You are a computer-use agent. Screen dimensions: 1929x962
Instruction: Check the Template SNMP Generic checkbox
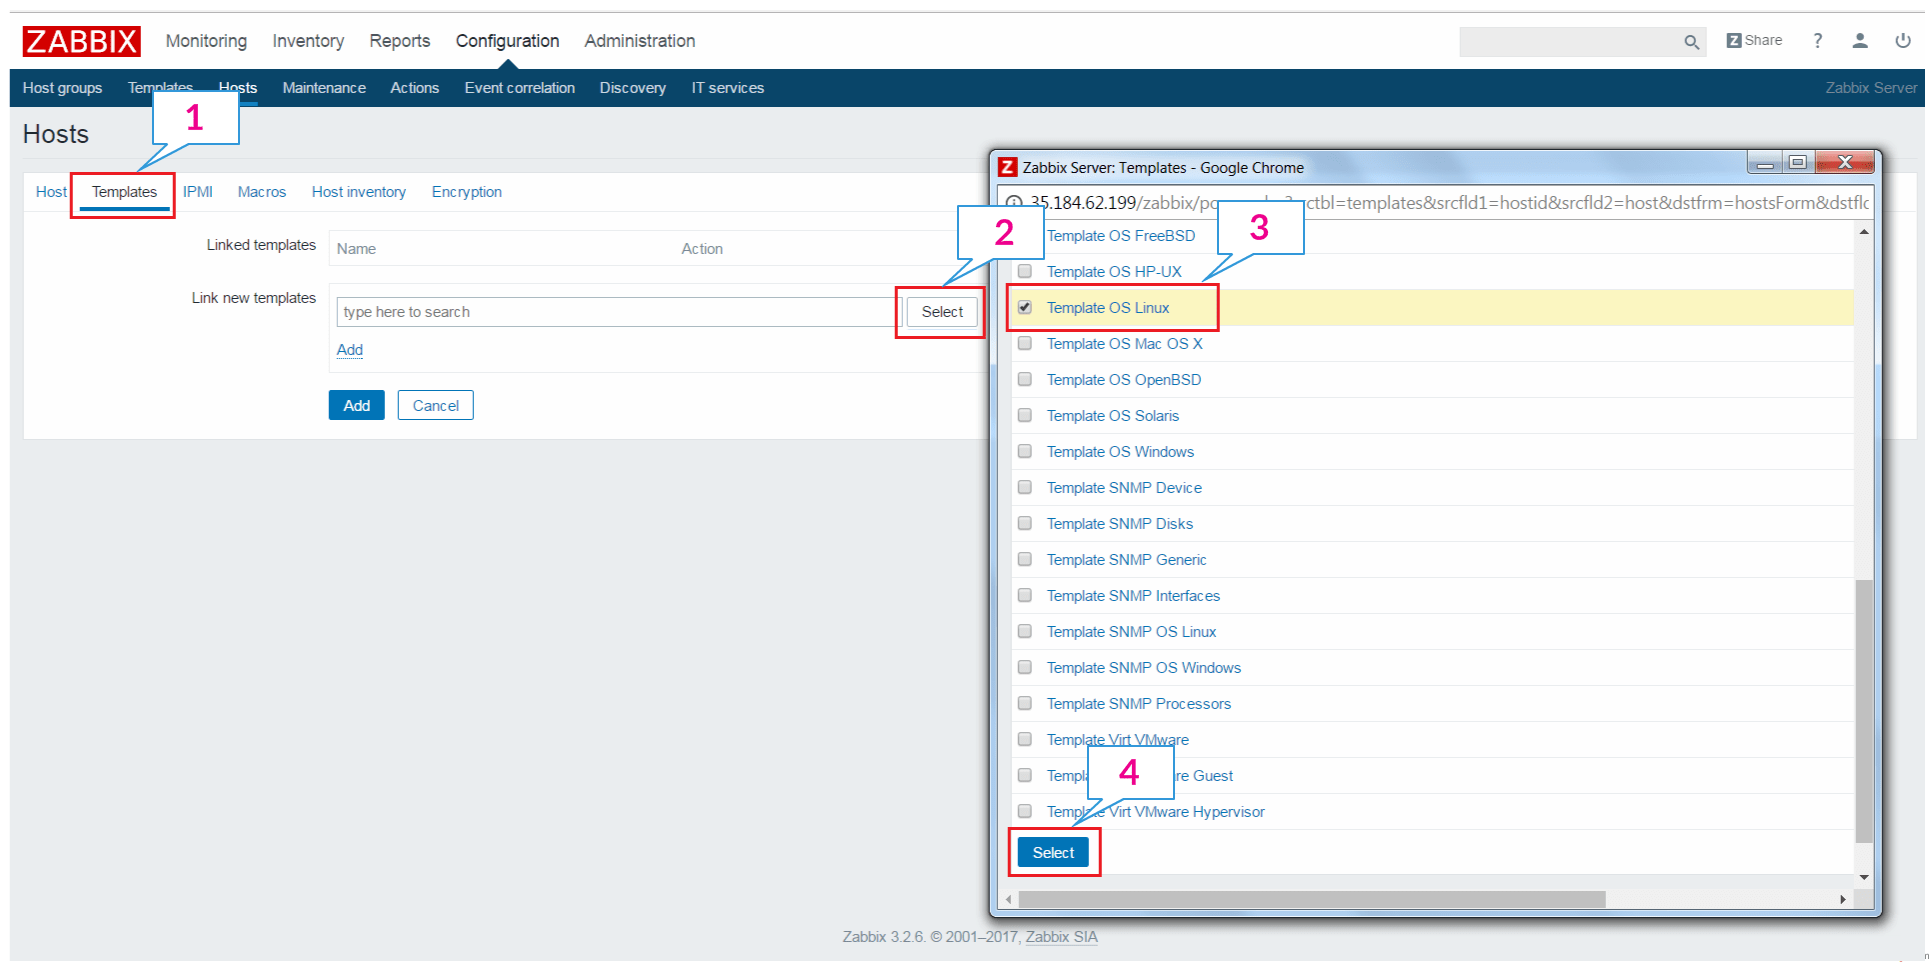[1025, 559]
